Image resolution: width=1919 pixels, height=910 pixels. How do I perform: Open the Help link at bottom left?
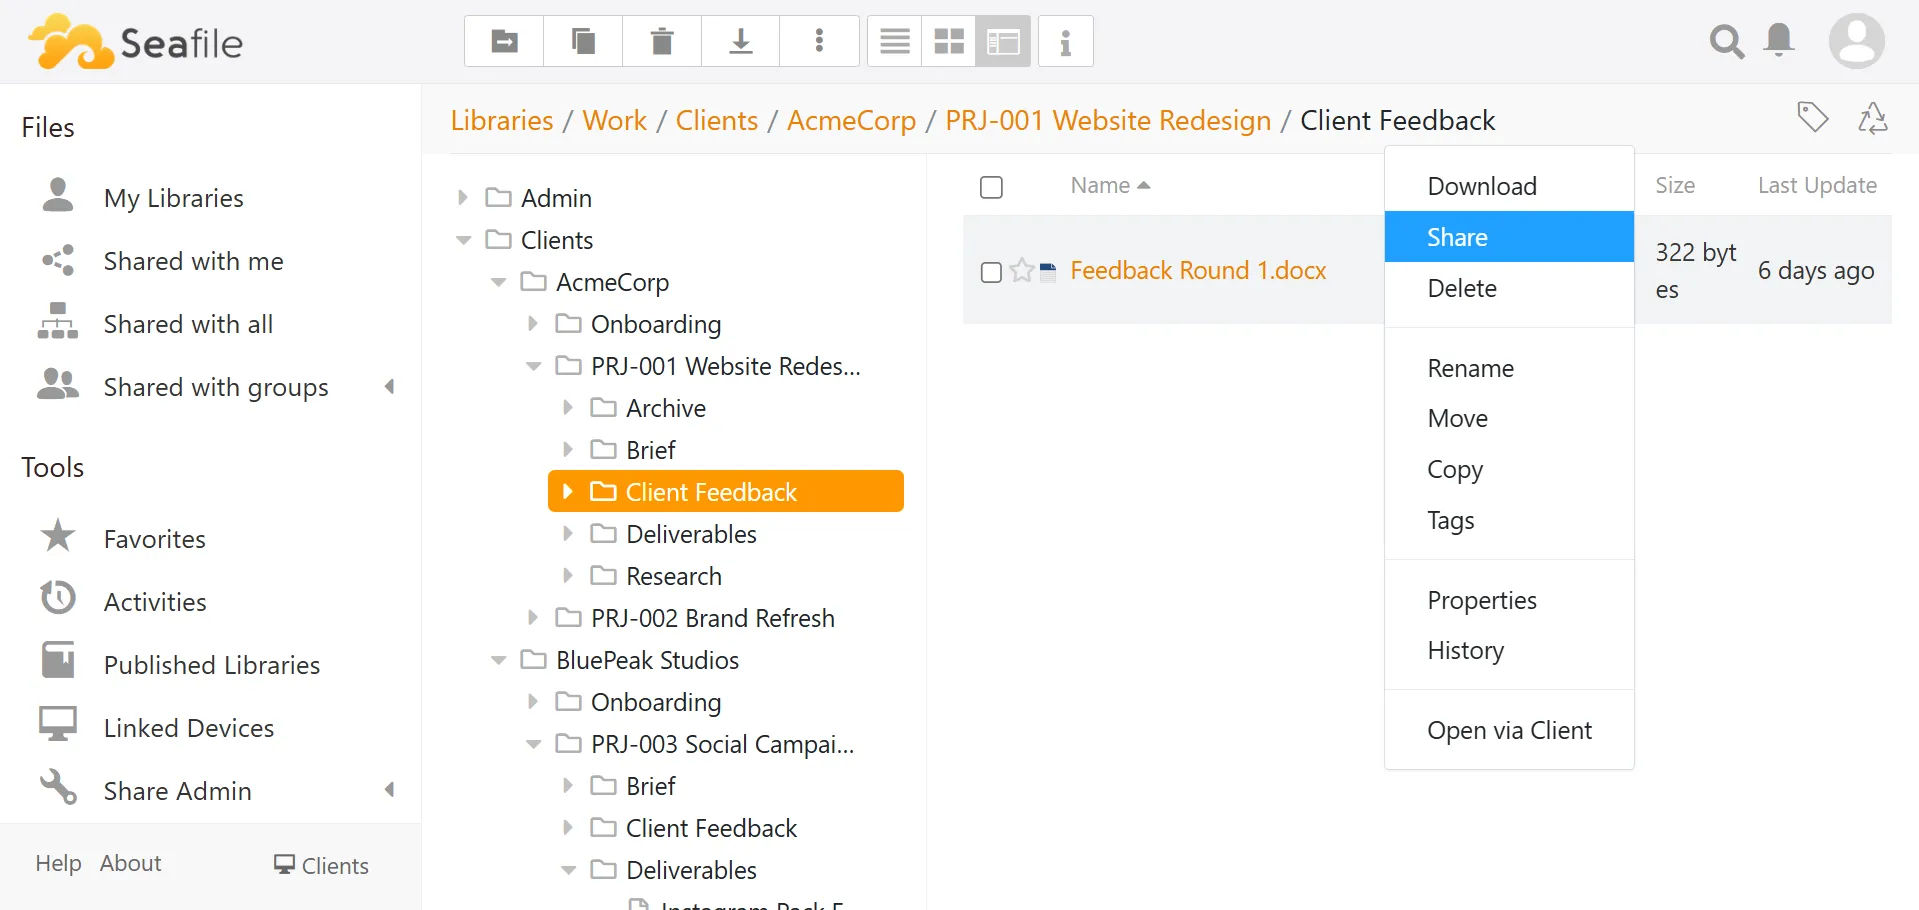(57, 863)
